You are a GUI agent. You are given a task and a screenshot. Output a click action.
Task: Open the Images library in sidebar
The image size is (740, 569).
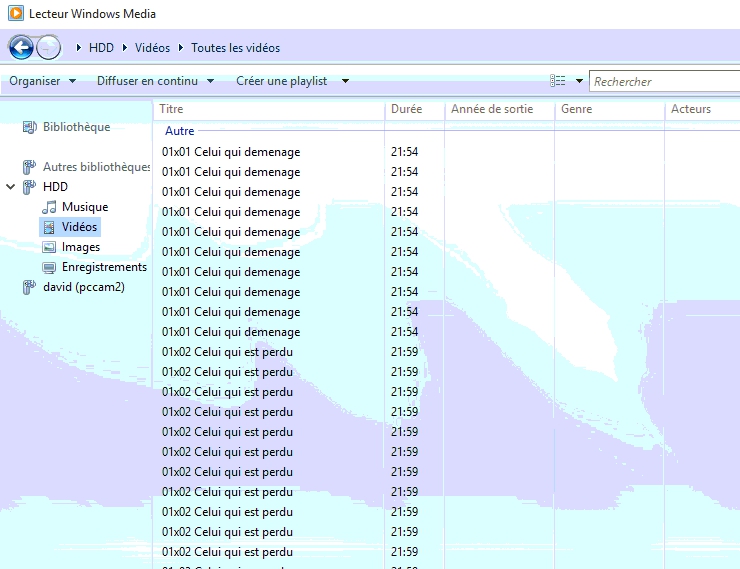pyautogui.click(x=80, y=247)
